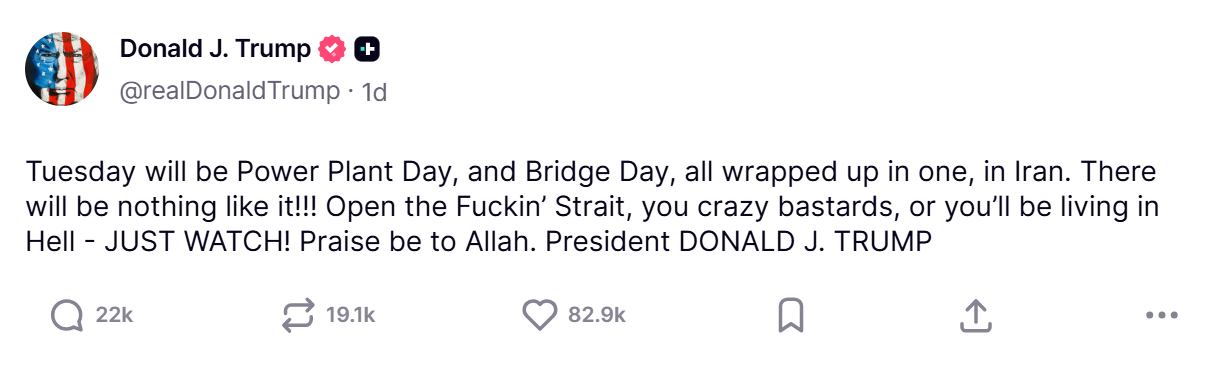1232x368 pixels.
Task: Bookmark this post
Action: coord(790,316)
